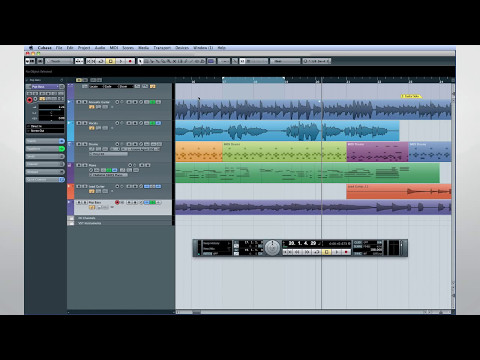
Task: Solo the Acoustic Guitar track
Action: pos(85,102)
